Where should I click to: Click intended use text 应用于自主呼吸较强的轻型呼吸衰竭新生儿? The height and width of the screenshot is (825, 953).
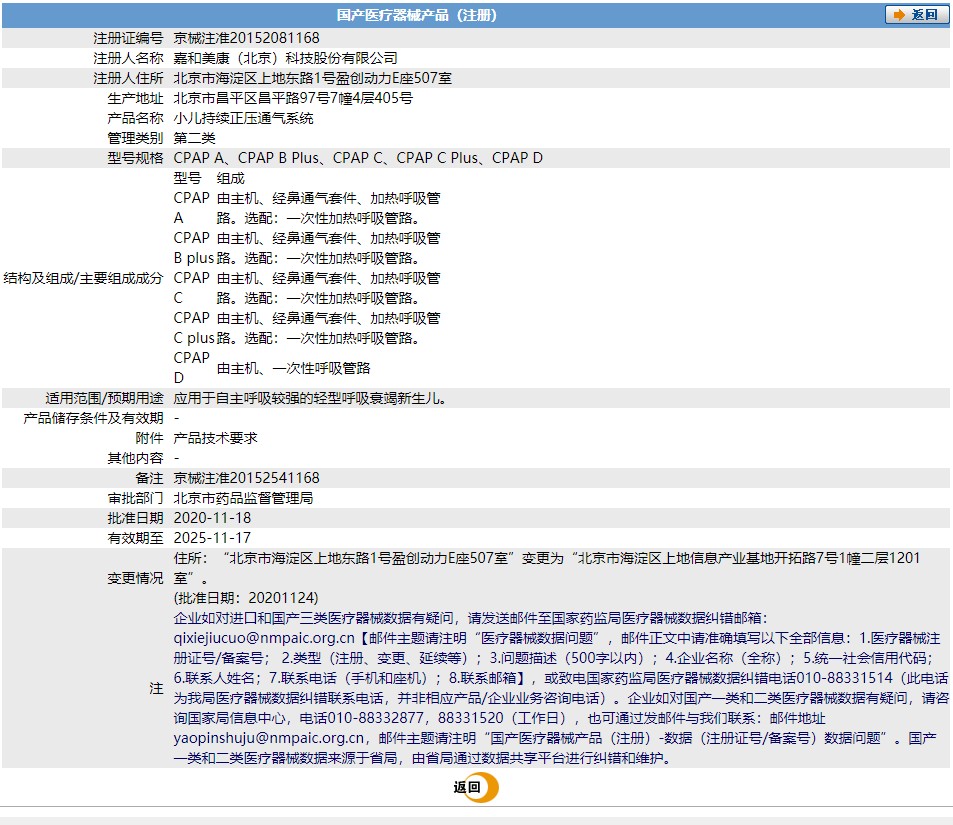click(311, 398)
